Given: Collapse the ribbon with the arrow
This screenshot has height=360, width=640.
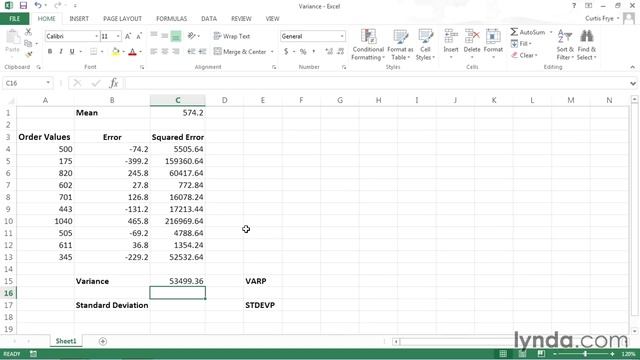Looking at the screenshot, I should 632,67.
